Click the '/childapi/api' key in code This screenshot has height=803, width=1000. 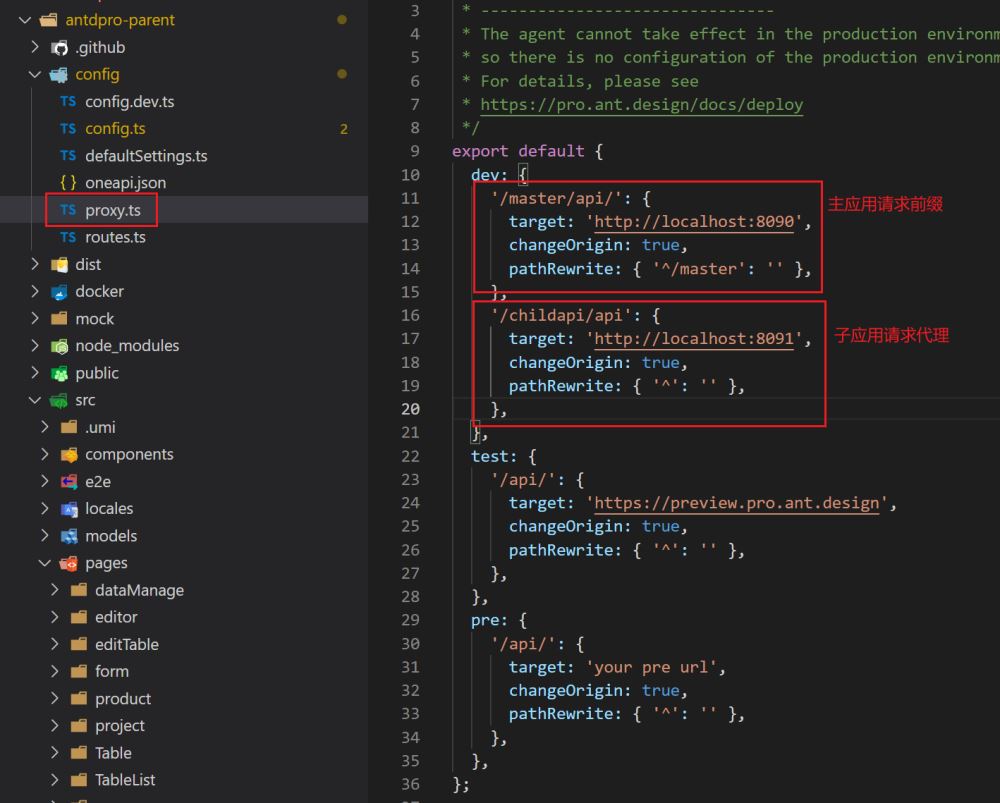(x=561, y=315)
